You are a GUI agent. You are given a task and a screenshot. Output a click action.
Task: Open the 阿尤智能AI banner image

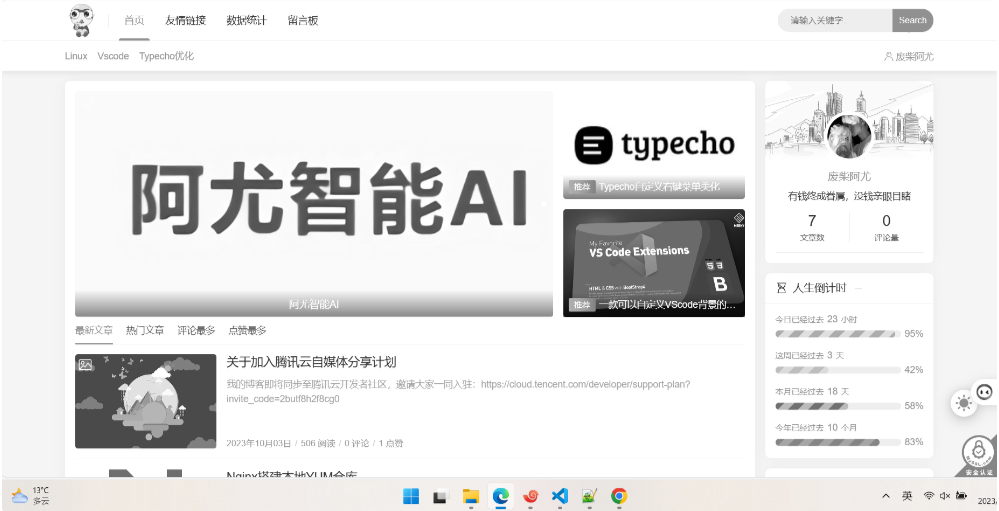313,203
